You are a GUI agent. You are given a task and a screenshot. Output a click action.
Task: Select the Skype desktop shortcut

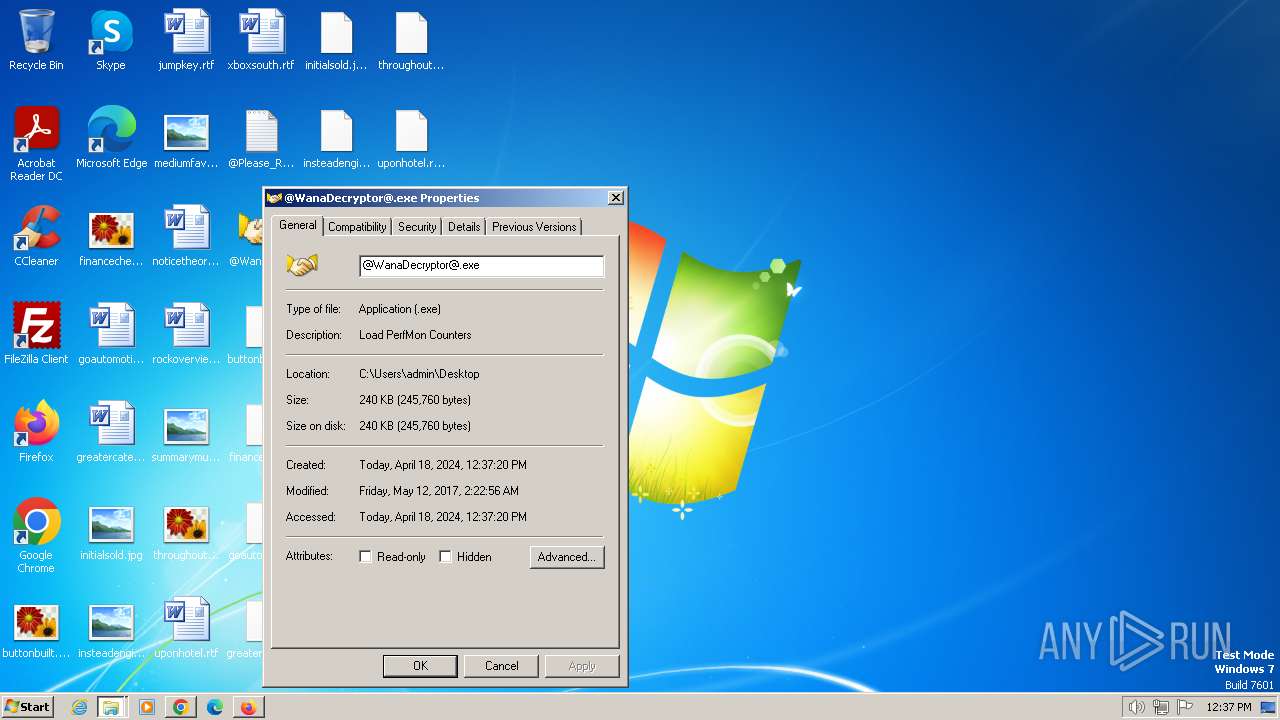coord(111,40)
